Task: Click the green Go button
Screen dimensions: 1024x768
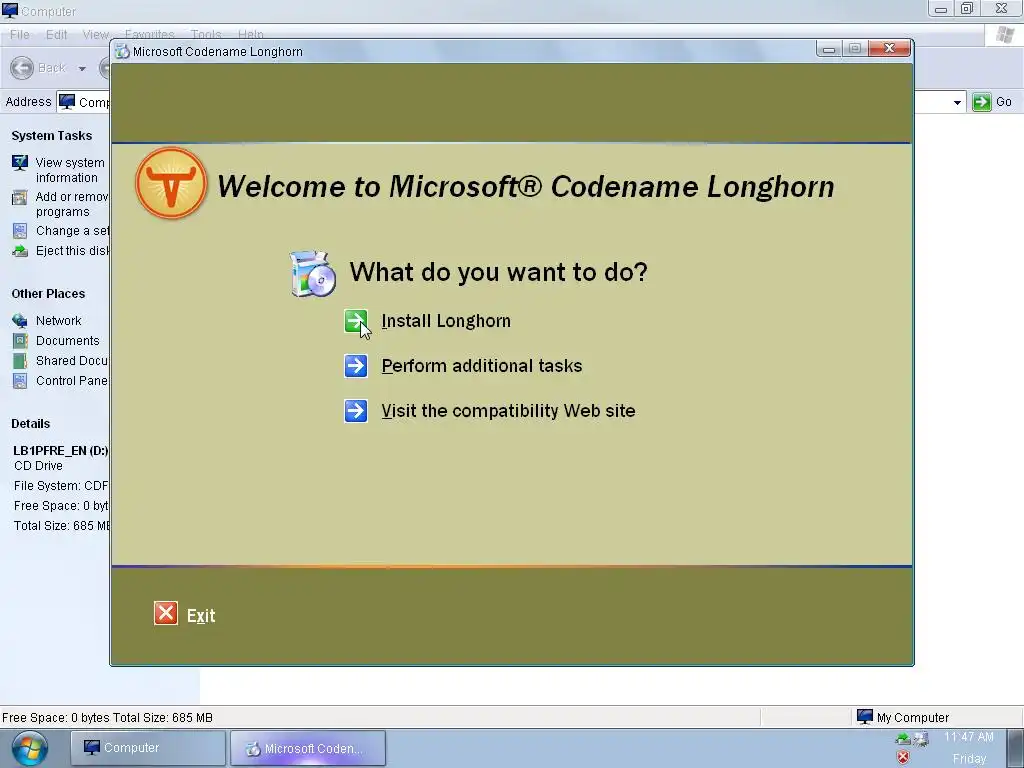Action: click(992, 102)
